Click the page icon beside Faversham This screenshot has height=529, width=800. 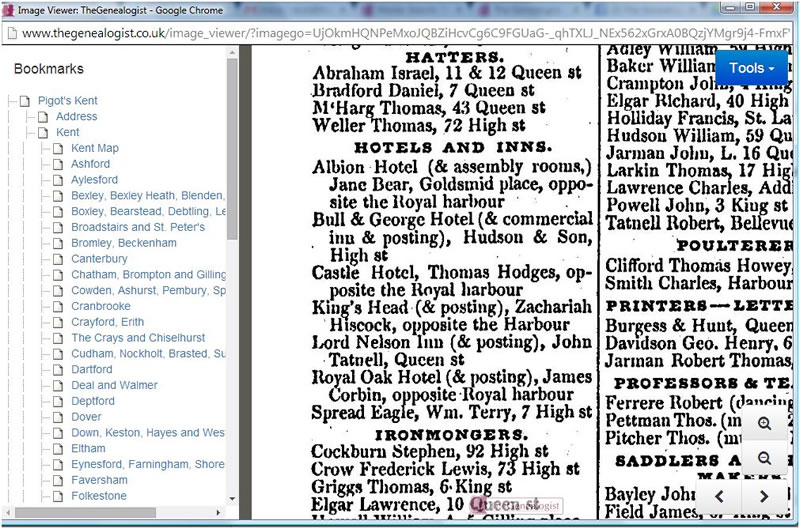(x=58, y=481)
